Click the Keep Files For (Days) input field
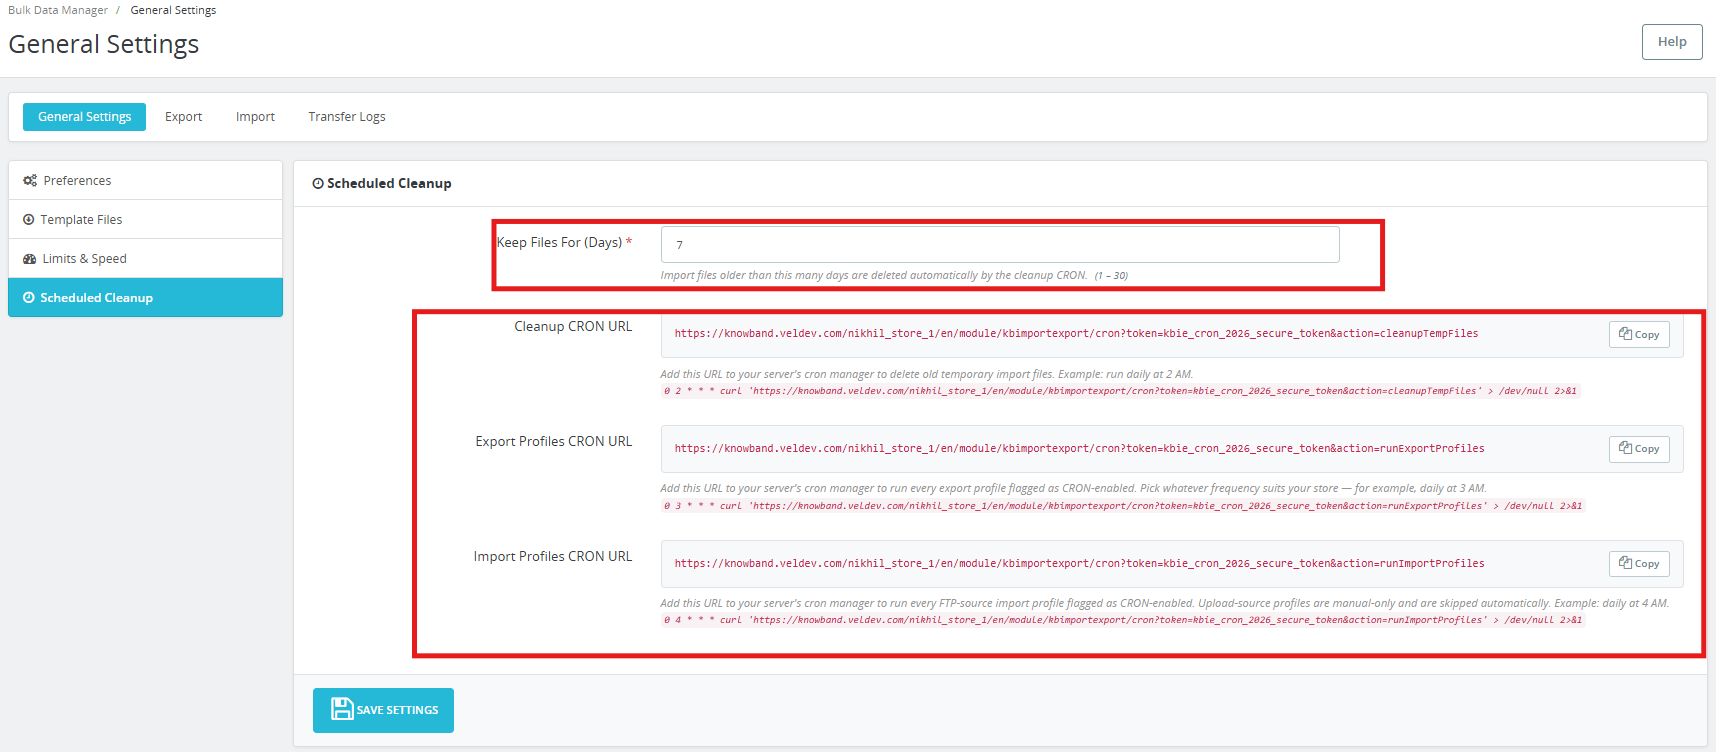This screenshot has height=752, width=1716. click(1000, 245)
